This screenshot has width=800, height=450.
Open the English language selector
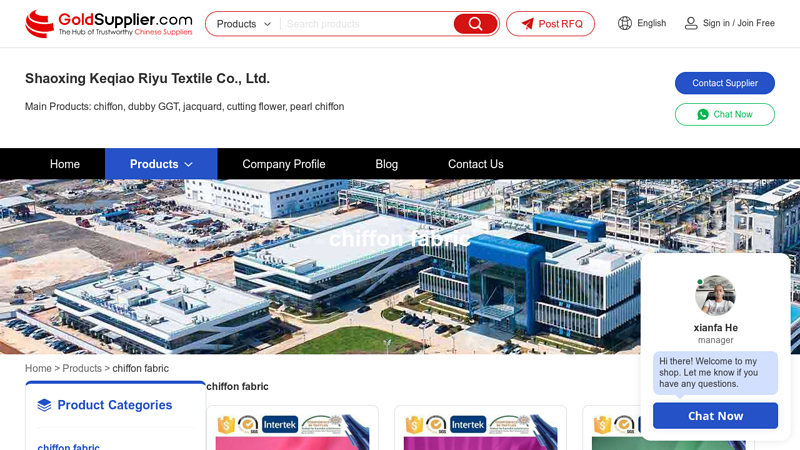tap(651, 23)
